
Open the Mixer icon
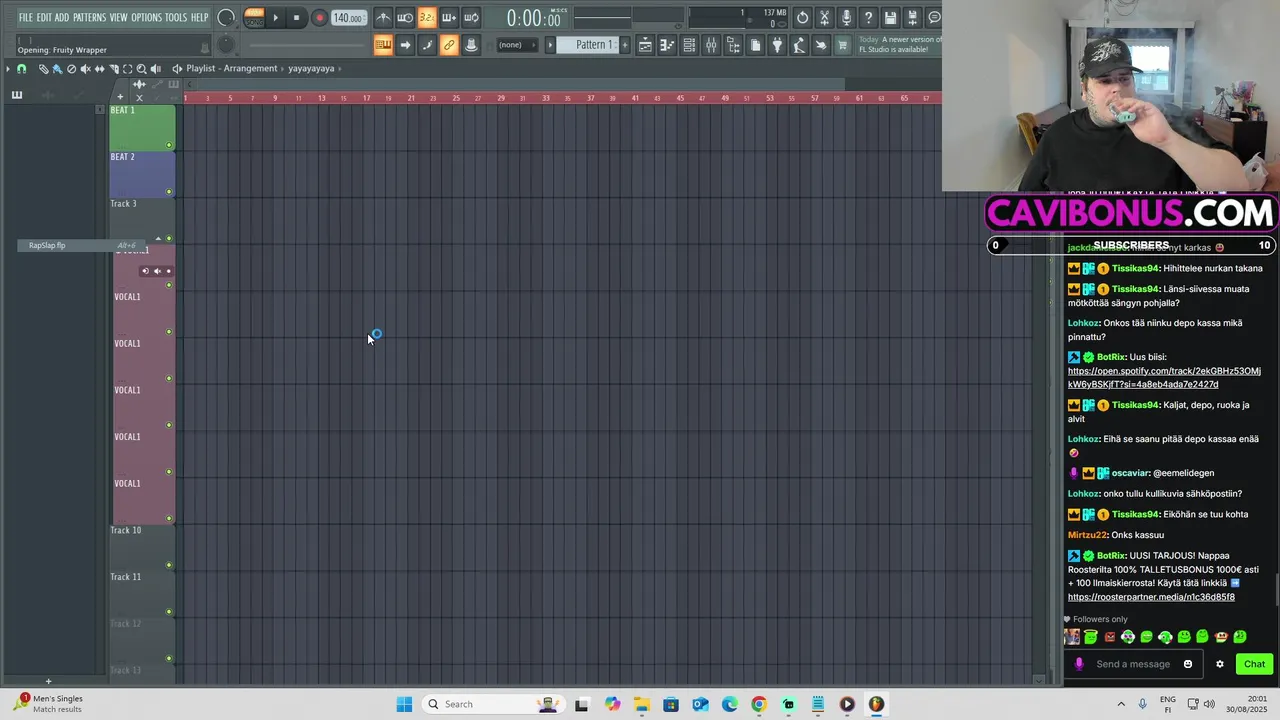click(x=711, y=45)
